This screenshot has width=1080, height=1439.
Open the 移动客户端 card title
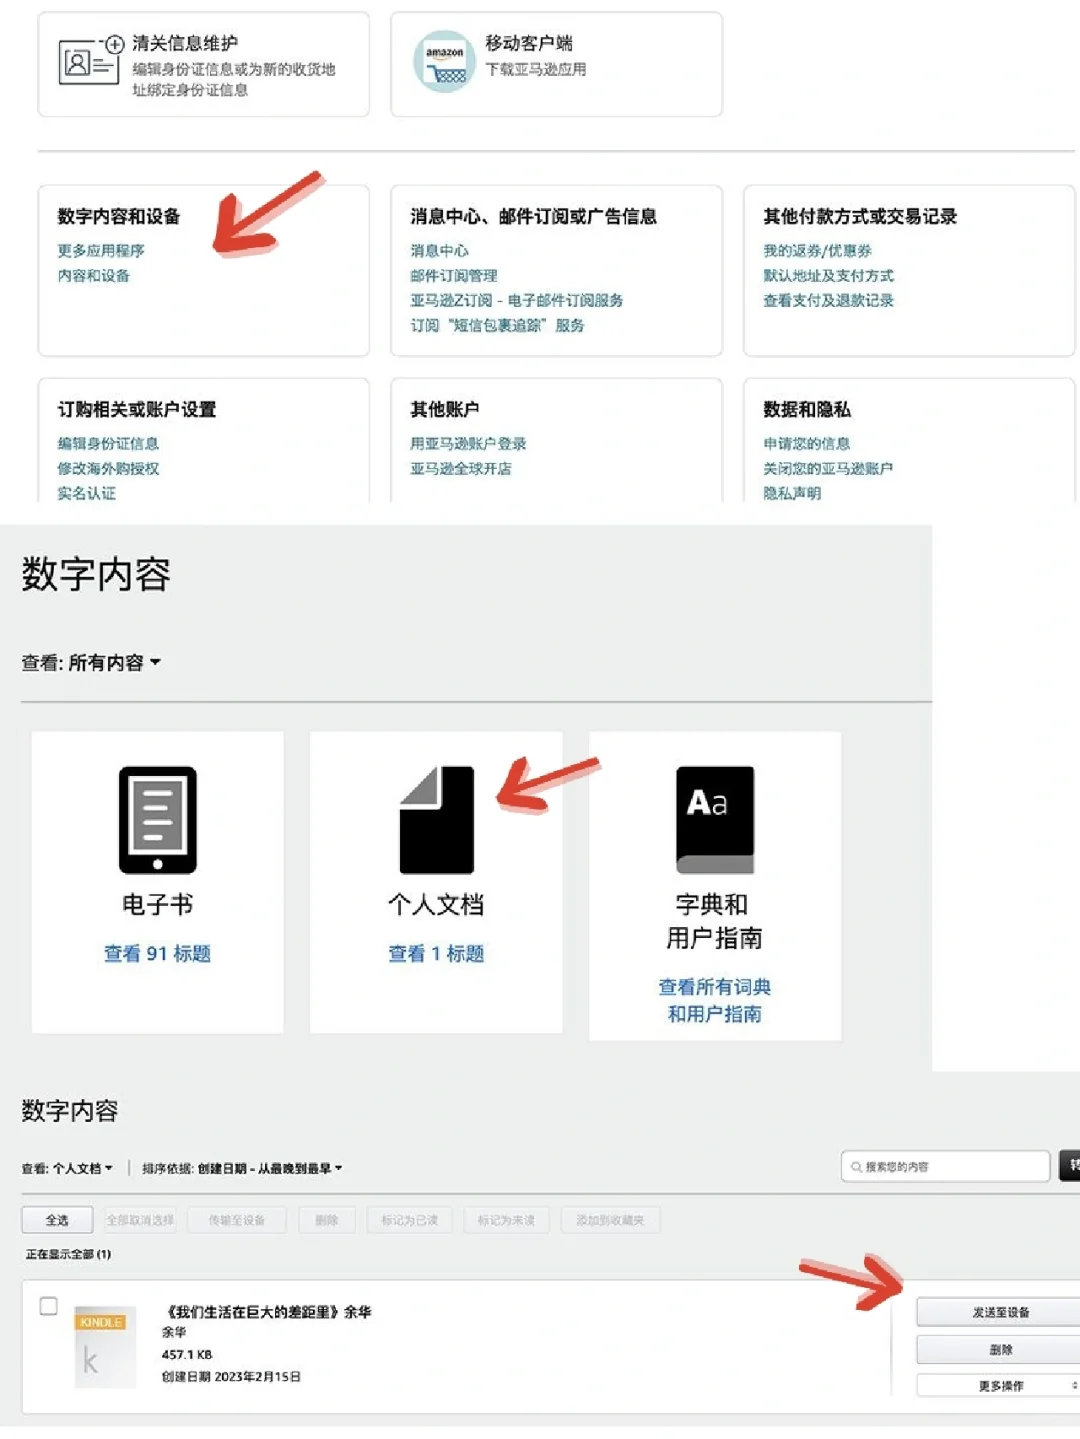click(529, 43)
